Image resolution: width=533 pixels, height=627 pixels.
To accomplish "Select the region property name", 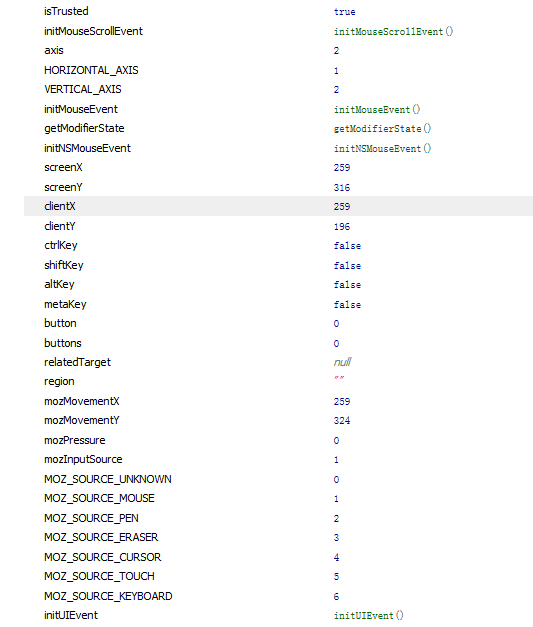I will (x=59, y=381).
